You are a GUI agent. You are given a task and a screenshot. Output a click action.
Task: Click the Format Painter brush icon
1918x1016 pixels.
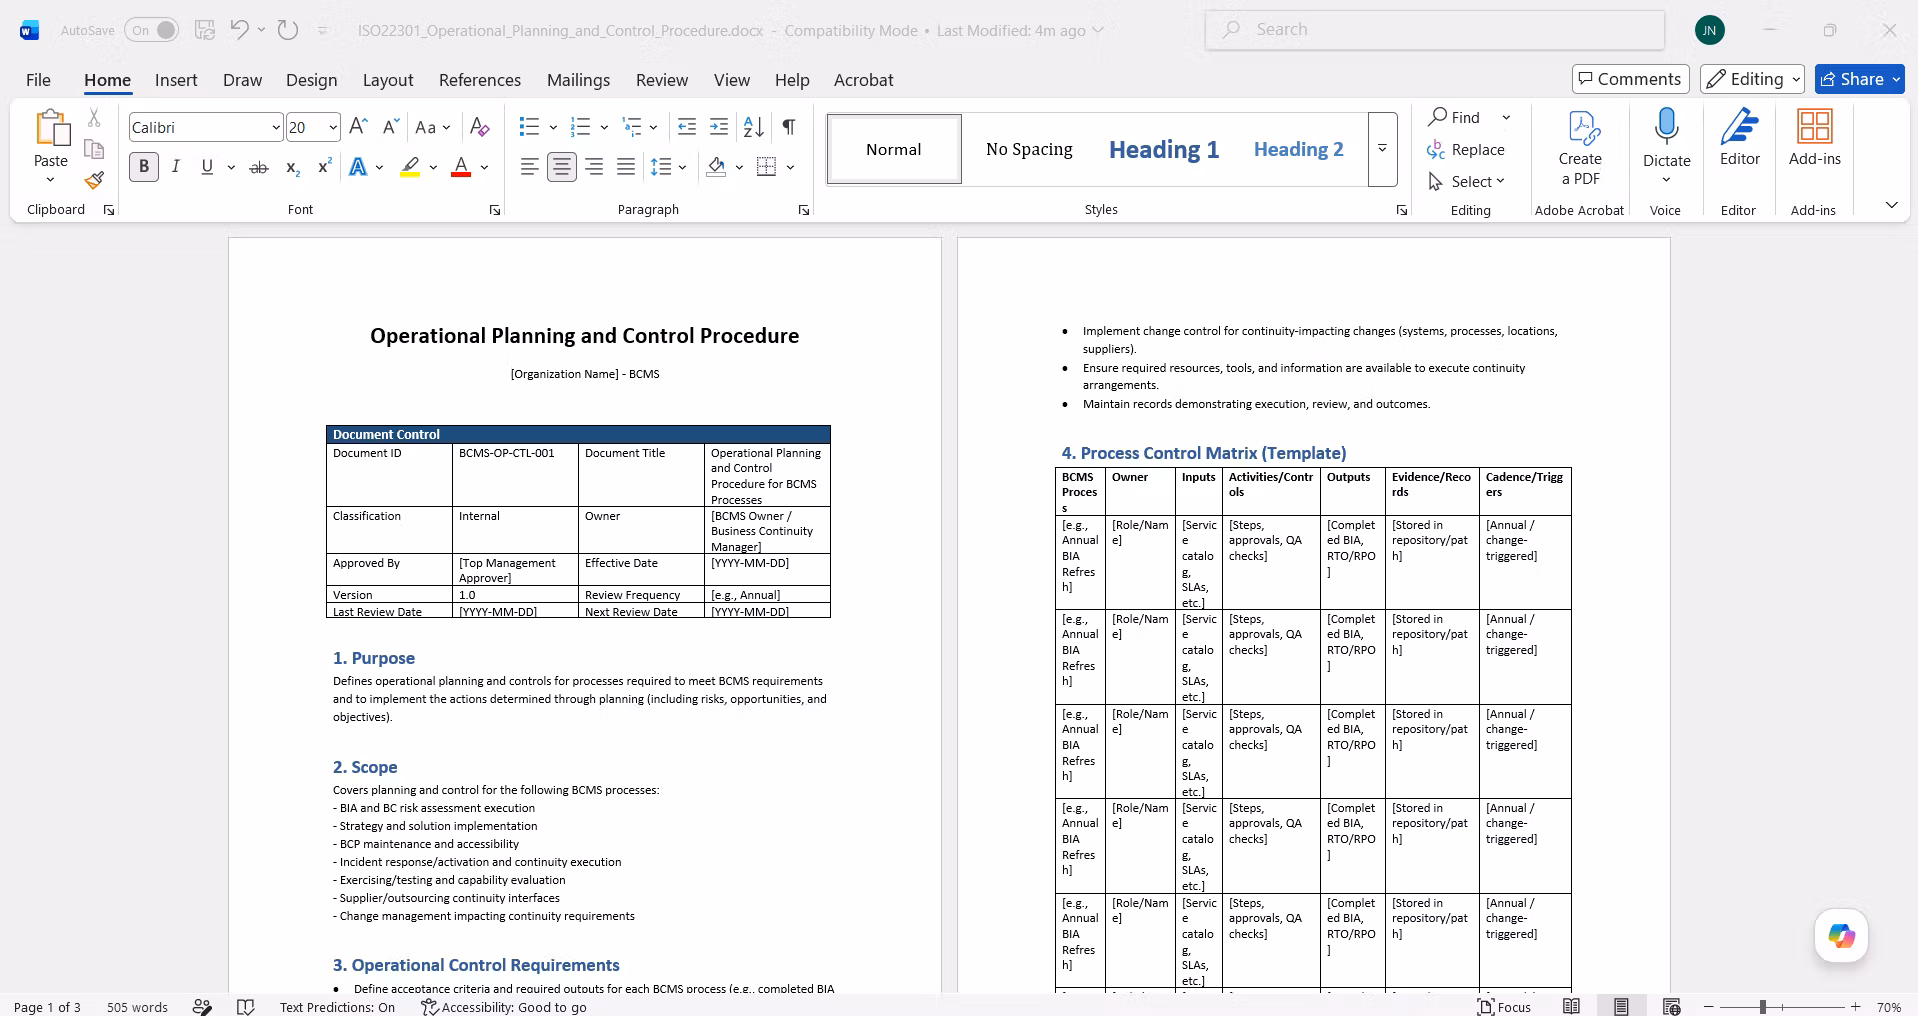94,180
